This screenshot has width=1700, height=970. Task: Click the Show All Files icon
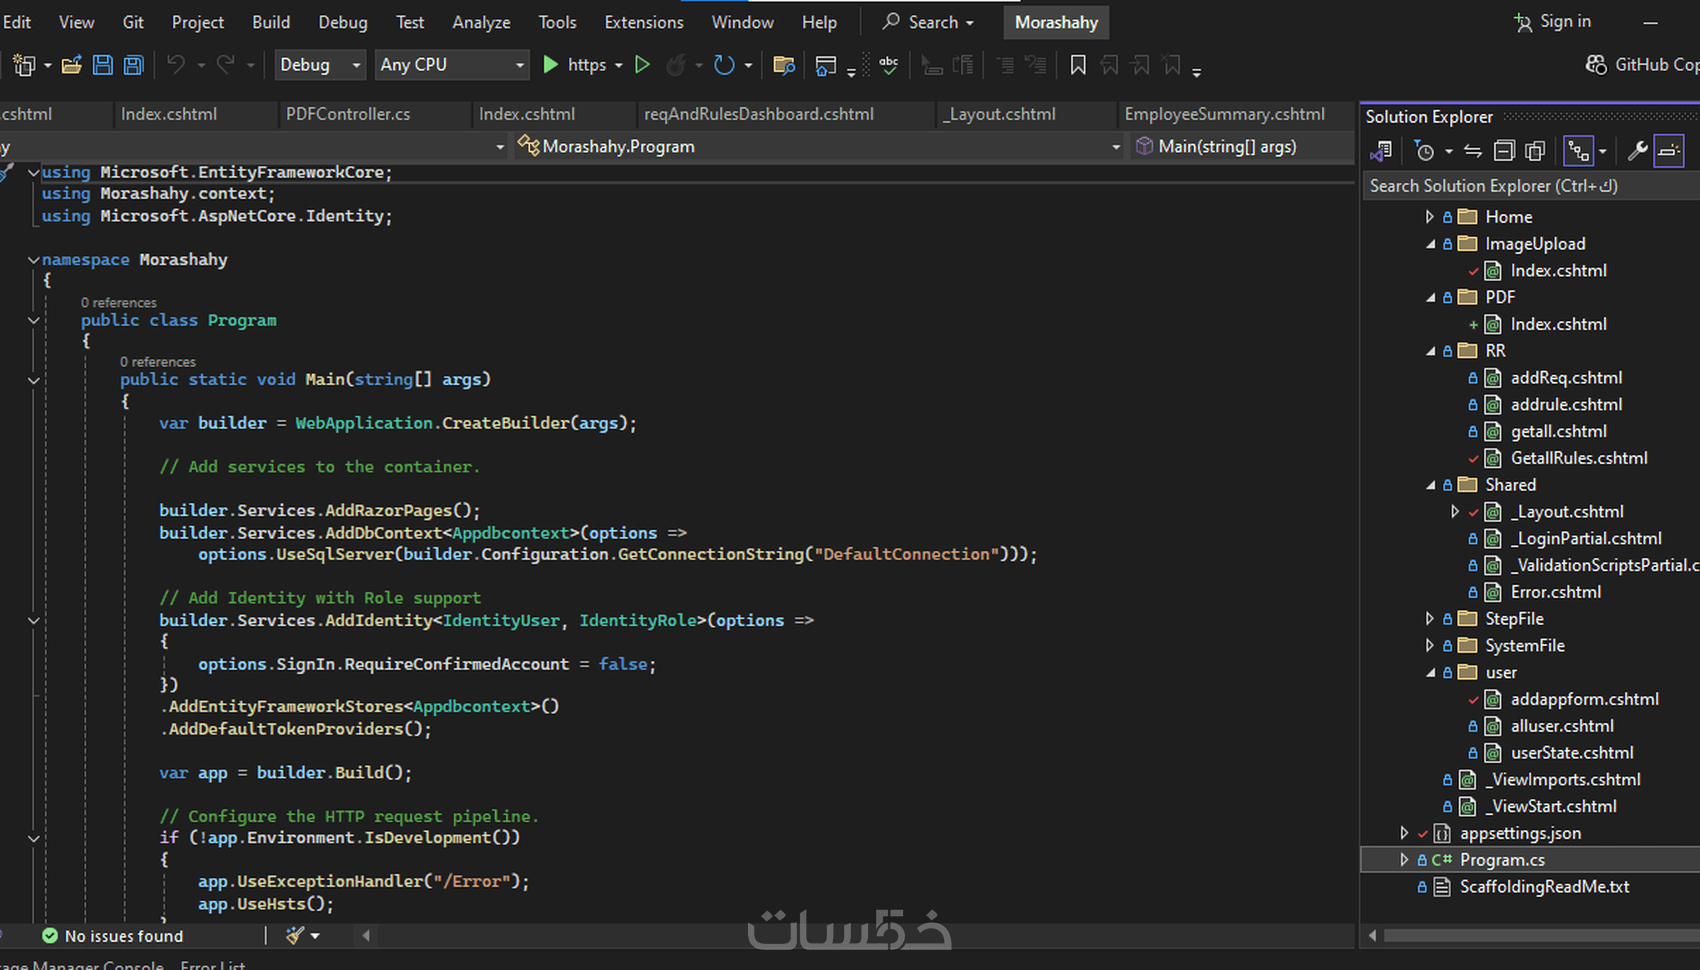pyautogui.click(x=1535, y=151)
